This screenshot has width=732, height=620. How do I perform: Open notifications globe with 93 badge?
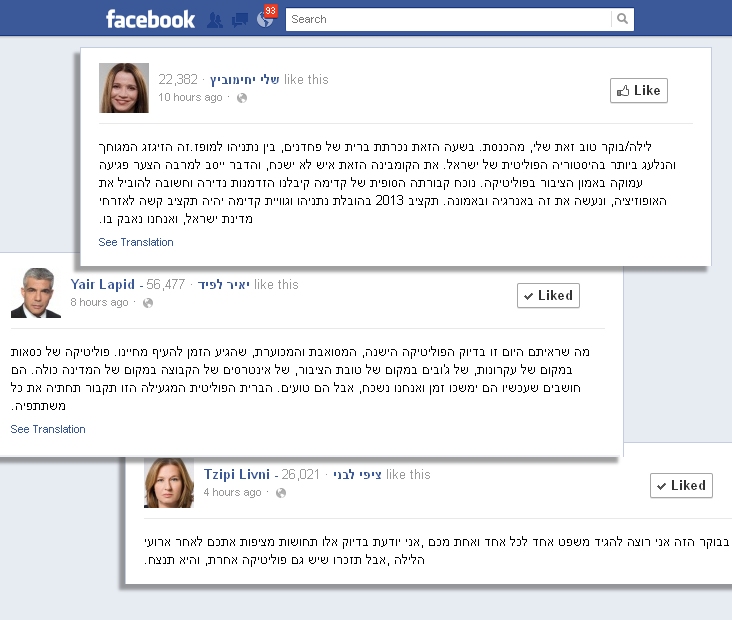(266, 18)
